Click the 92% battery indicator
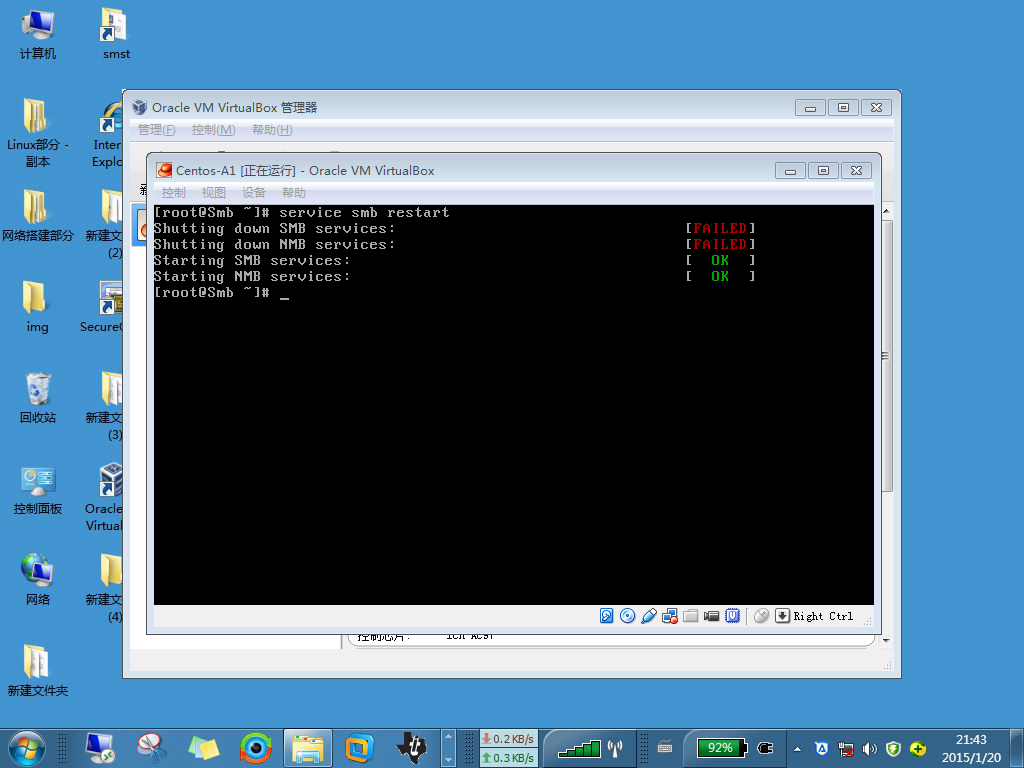The width and height of the screenshot is (1024, 768). click(720, 748)
